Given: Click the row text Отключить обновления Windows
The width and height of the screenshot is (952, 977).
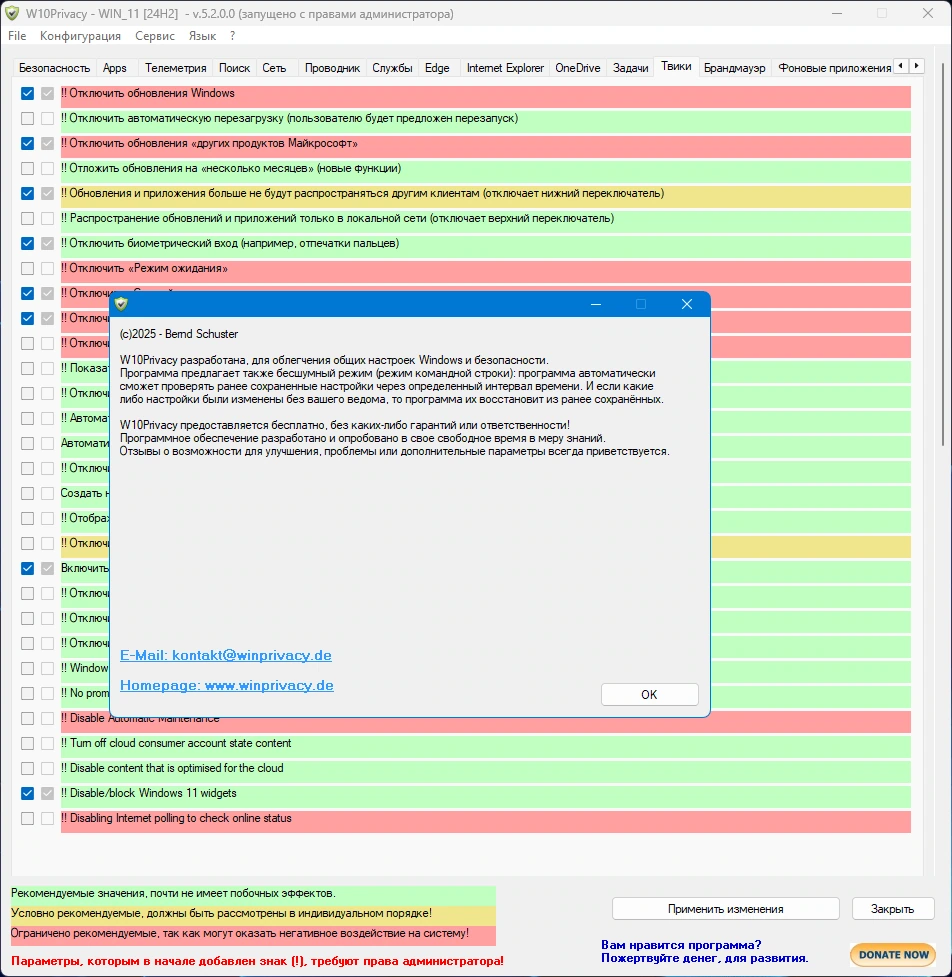Looking at the screenshot, I should pyautogui.click(x=148, y=93).
